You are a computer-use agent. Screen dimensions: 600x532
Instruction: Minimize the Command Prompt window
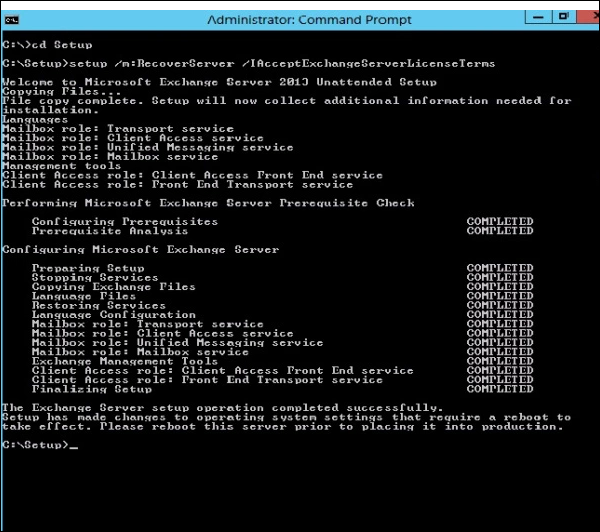(x=538, y=17)
